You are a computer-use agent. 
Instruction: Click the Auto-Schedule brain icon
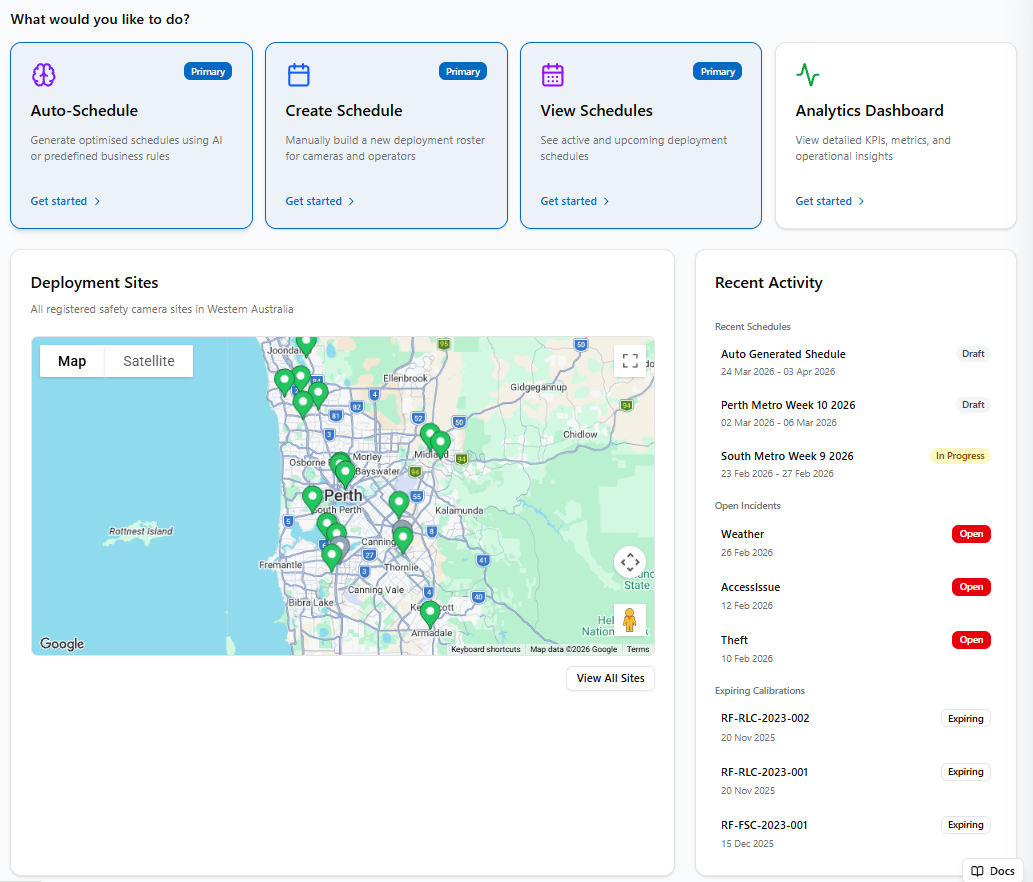[x=43, y=74]
